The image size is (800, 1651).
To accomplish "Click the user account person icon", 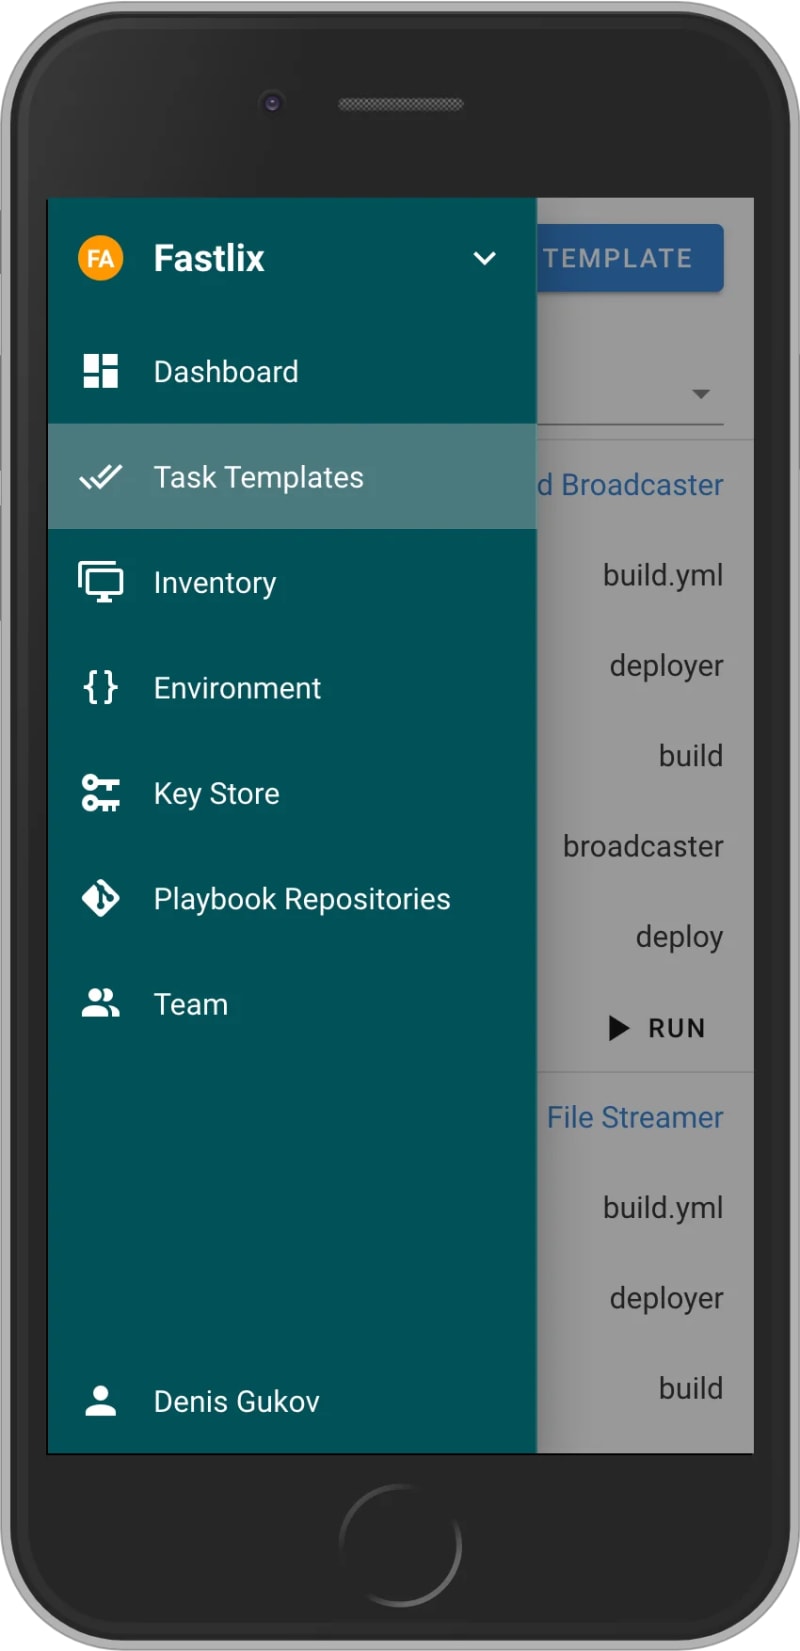I will [x=100, y=1401].
